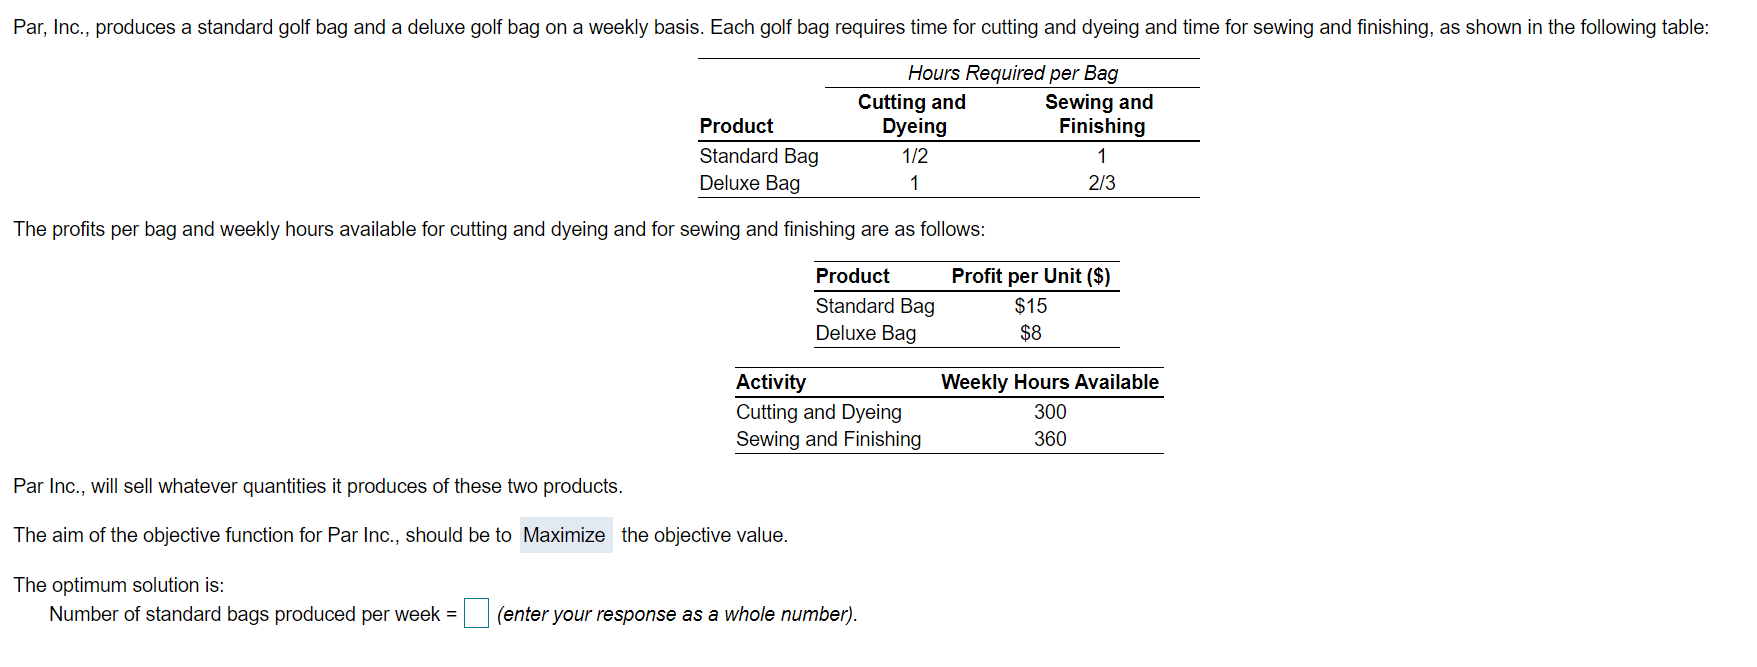
Task: Click the Cutting and Dyeing column header
Action: point(911,113)
